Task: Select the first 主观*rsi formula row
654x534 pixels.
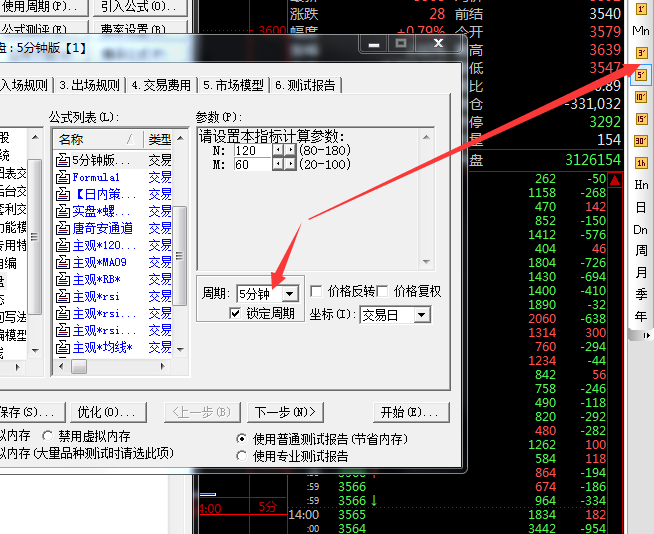Action: (x=113, y=296)
